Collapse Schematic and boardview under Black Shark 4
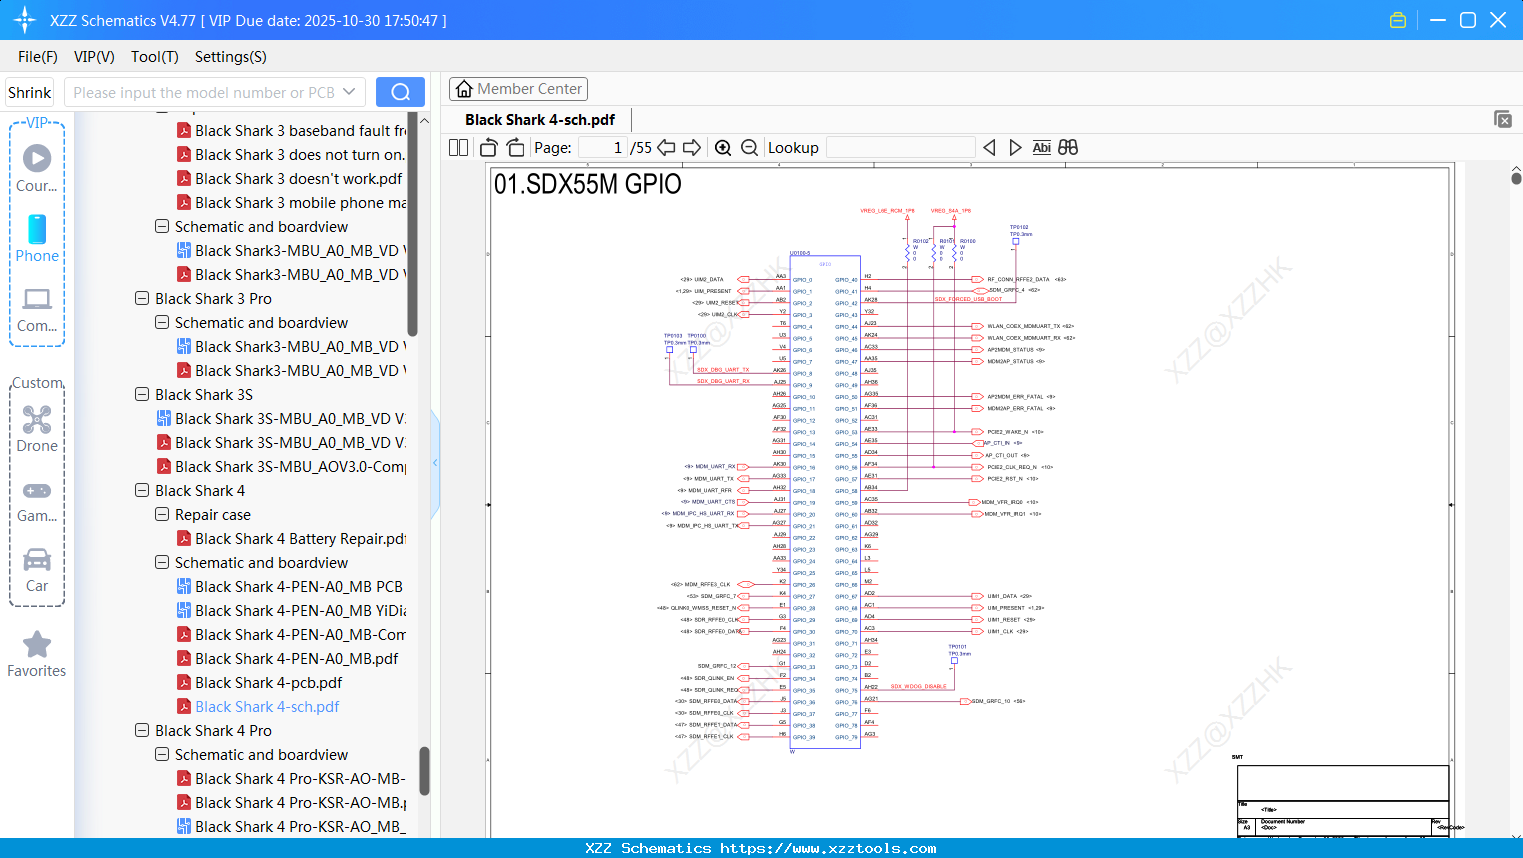 point(162,562)
